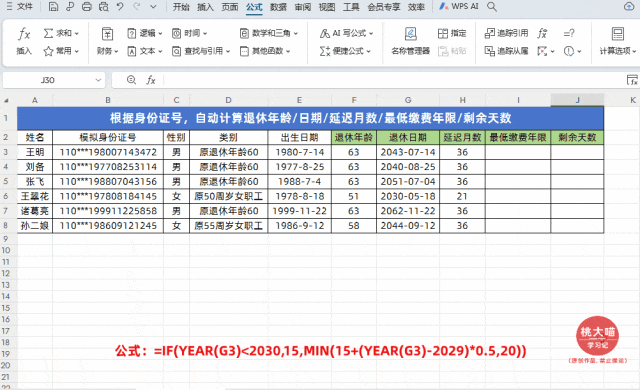
Task: Select row 3 header
Action: click(6, 152)
